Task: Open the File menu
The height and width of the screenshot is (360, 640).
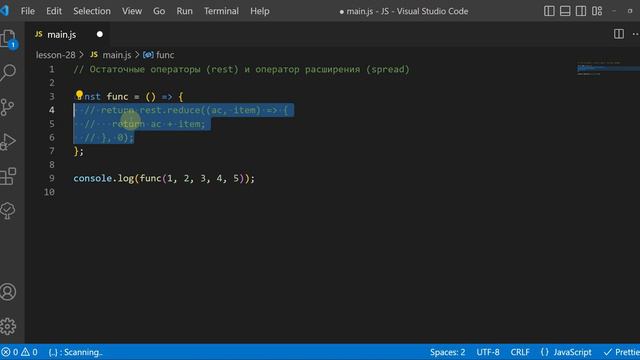Action: point(27,11)
